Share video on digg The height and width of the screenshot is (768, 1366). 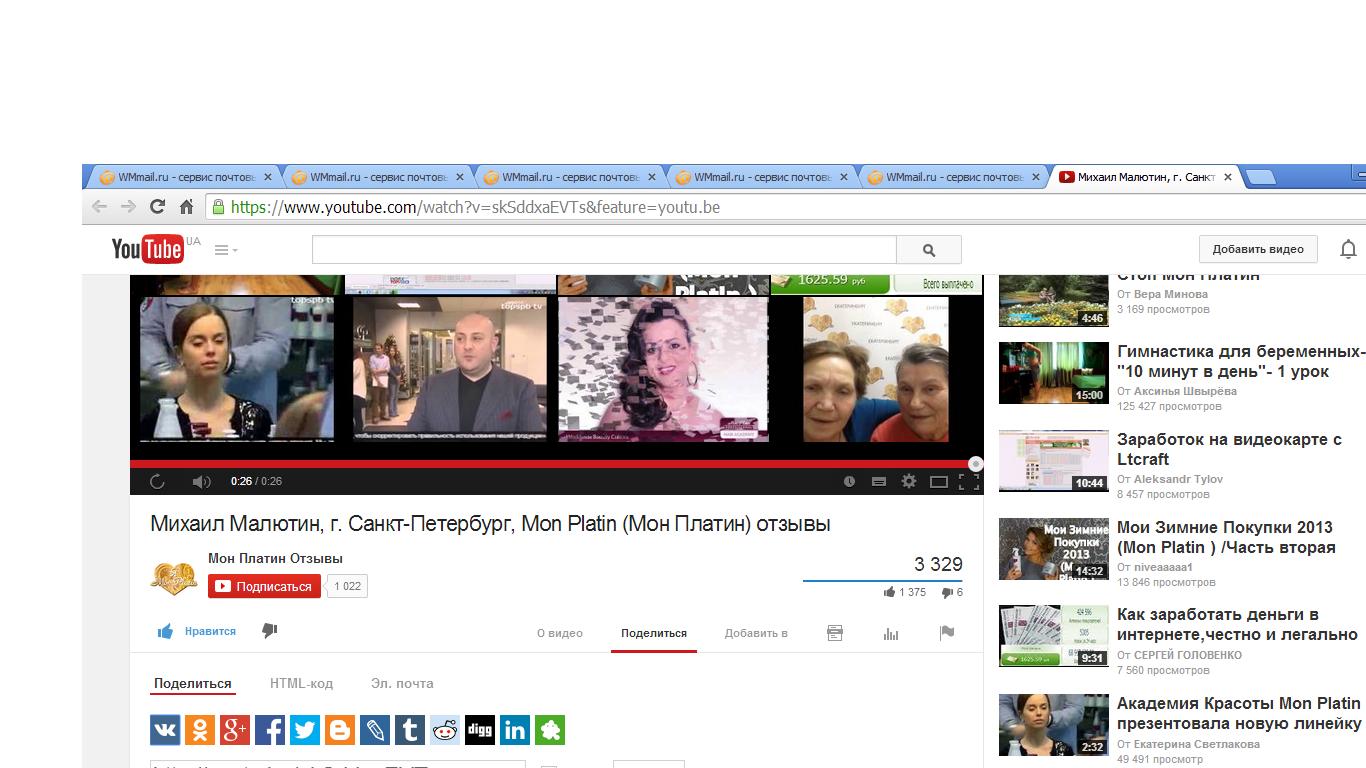480,730
